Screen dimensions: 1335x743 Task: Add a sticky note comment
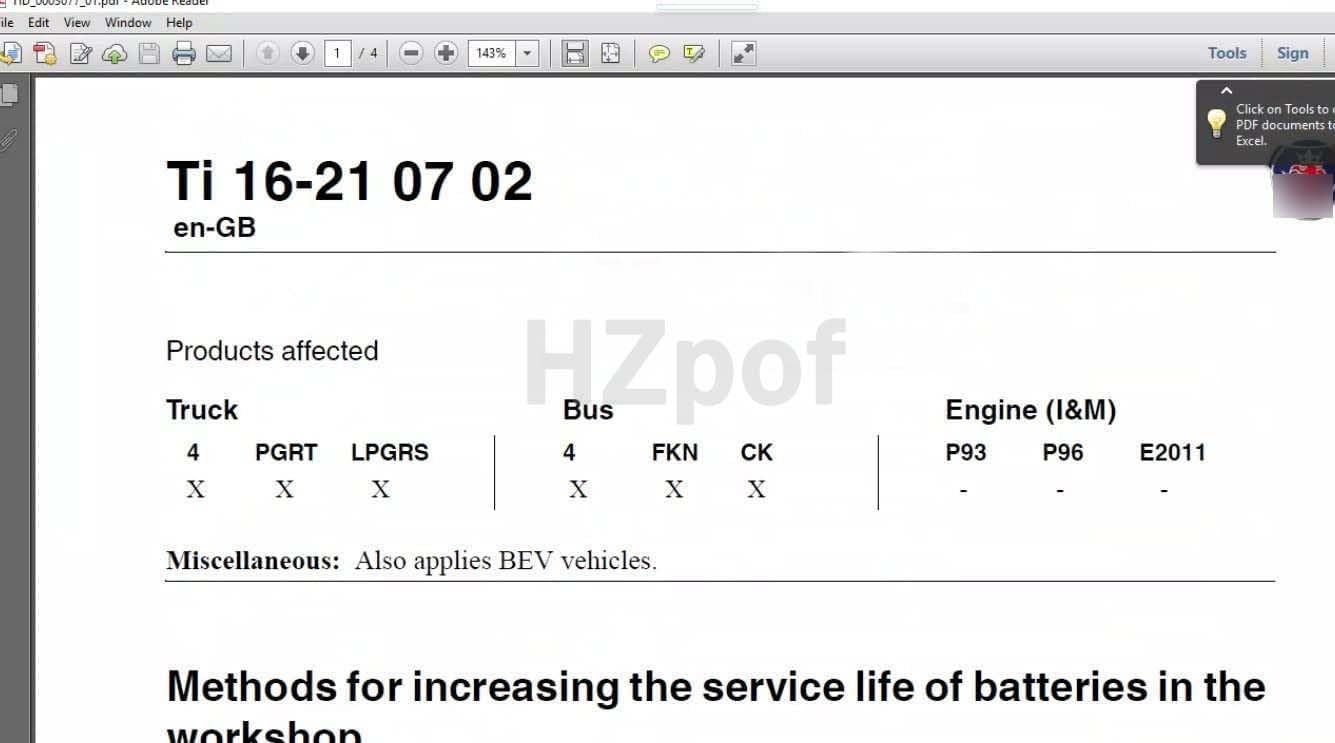click(x=659, y=53)
